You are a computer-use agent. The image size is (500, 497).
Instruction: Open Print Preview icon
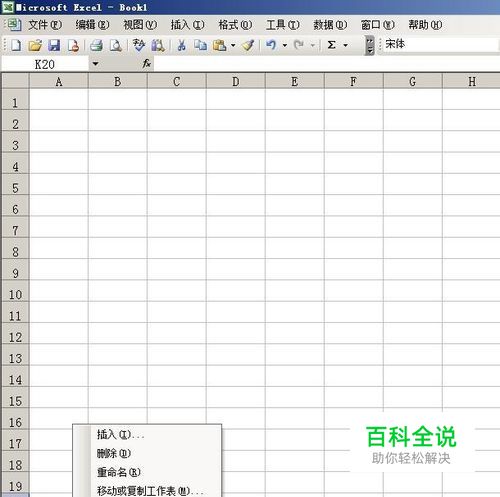coord(115,45)
